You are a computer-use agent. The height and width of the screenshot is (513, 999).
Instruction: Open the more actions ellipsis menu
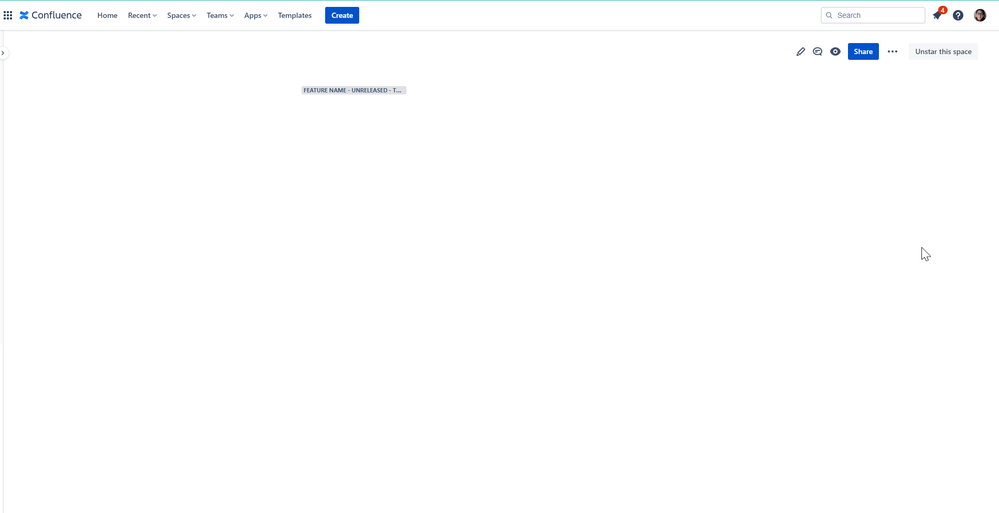click(x=893, y=52)
